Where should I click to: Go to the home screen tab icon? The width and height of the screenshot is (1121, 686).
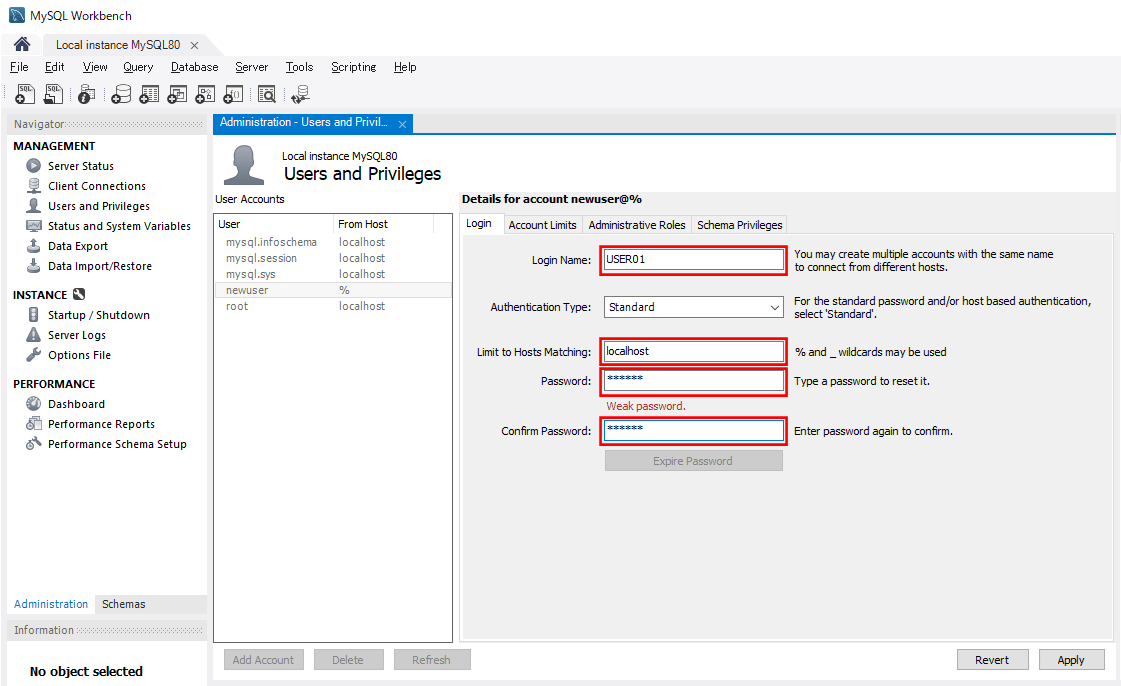tap(21, 45)
